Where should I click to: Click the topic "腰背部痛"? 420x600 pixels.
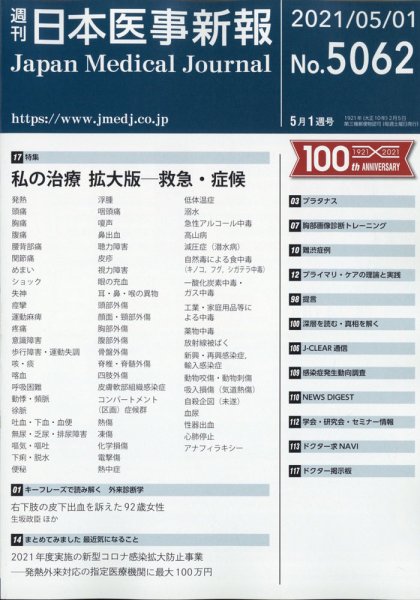27,246
